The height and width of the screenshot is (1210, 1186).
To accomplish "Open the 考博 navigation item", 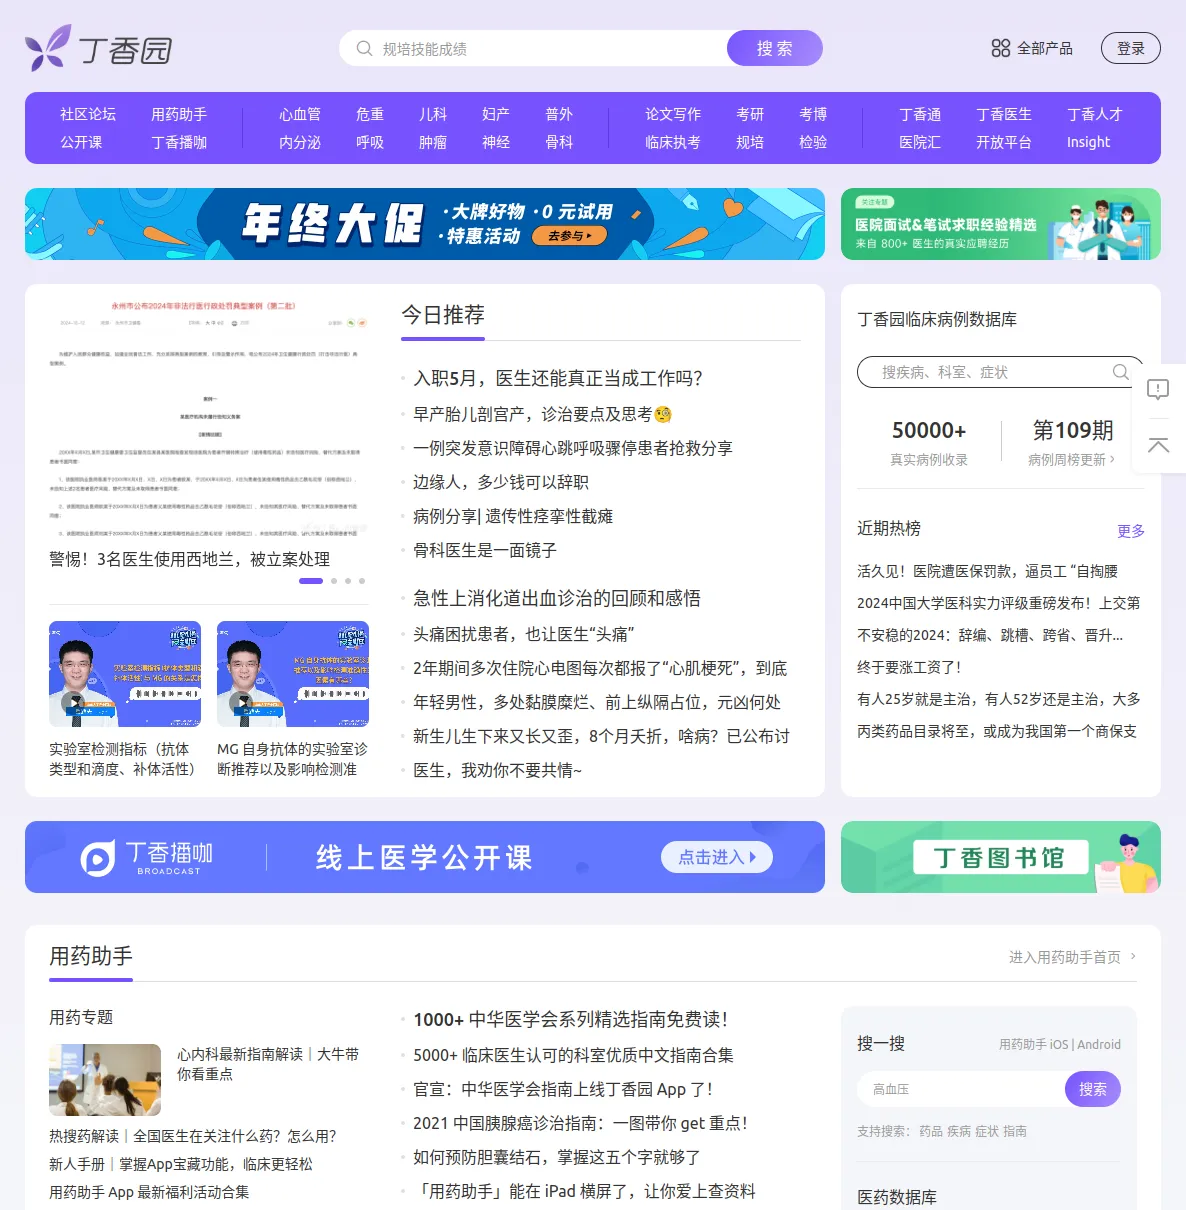I will (813, 114).
